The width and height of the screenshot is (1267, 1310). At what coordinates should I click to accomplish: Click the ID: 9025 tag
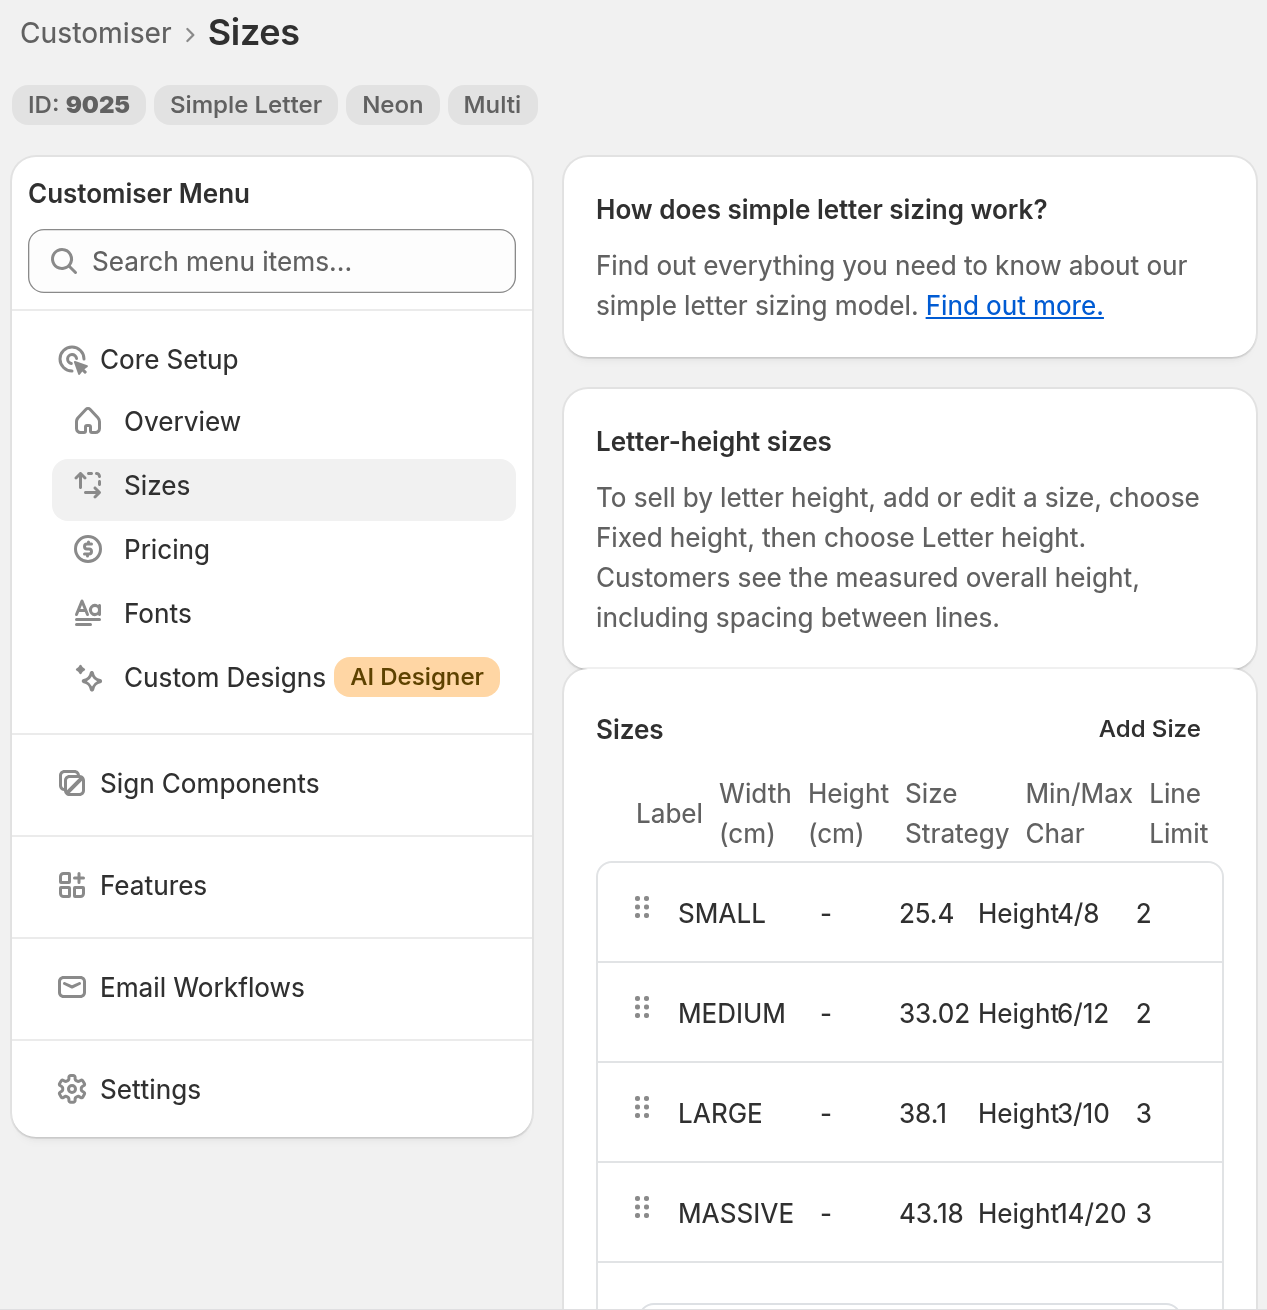point(79,105)
